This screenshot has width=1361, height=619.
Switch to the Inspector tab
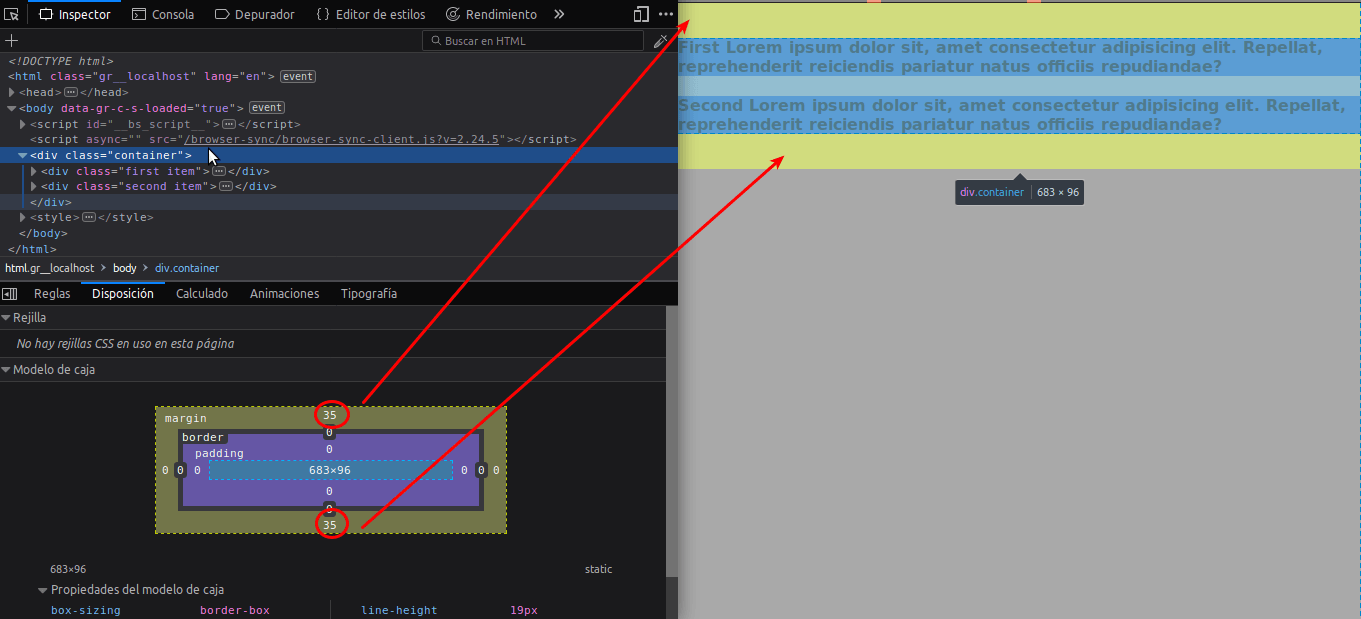pyautogui.click(x=75, y=14)
